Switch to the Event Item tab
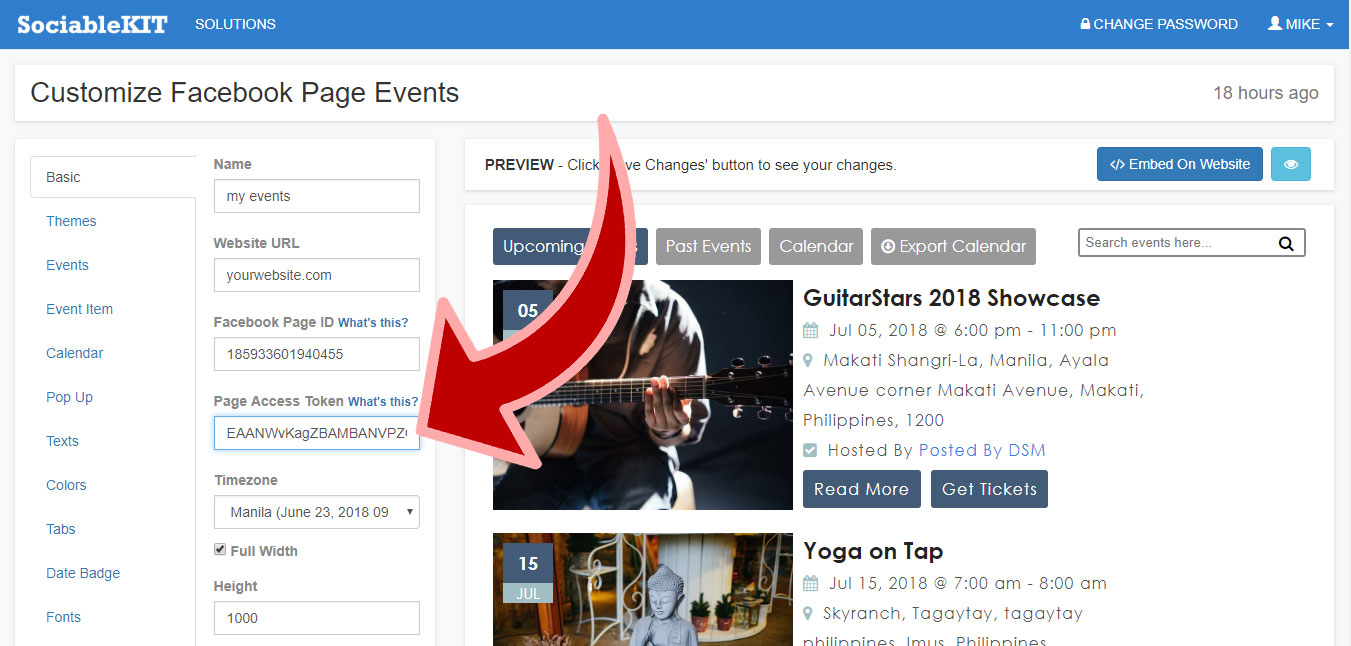1351x646 pixels. 79,309
